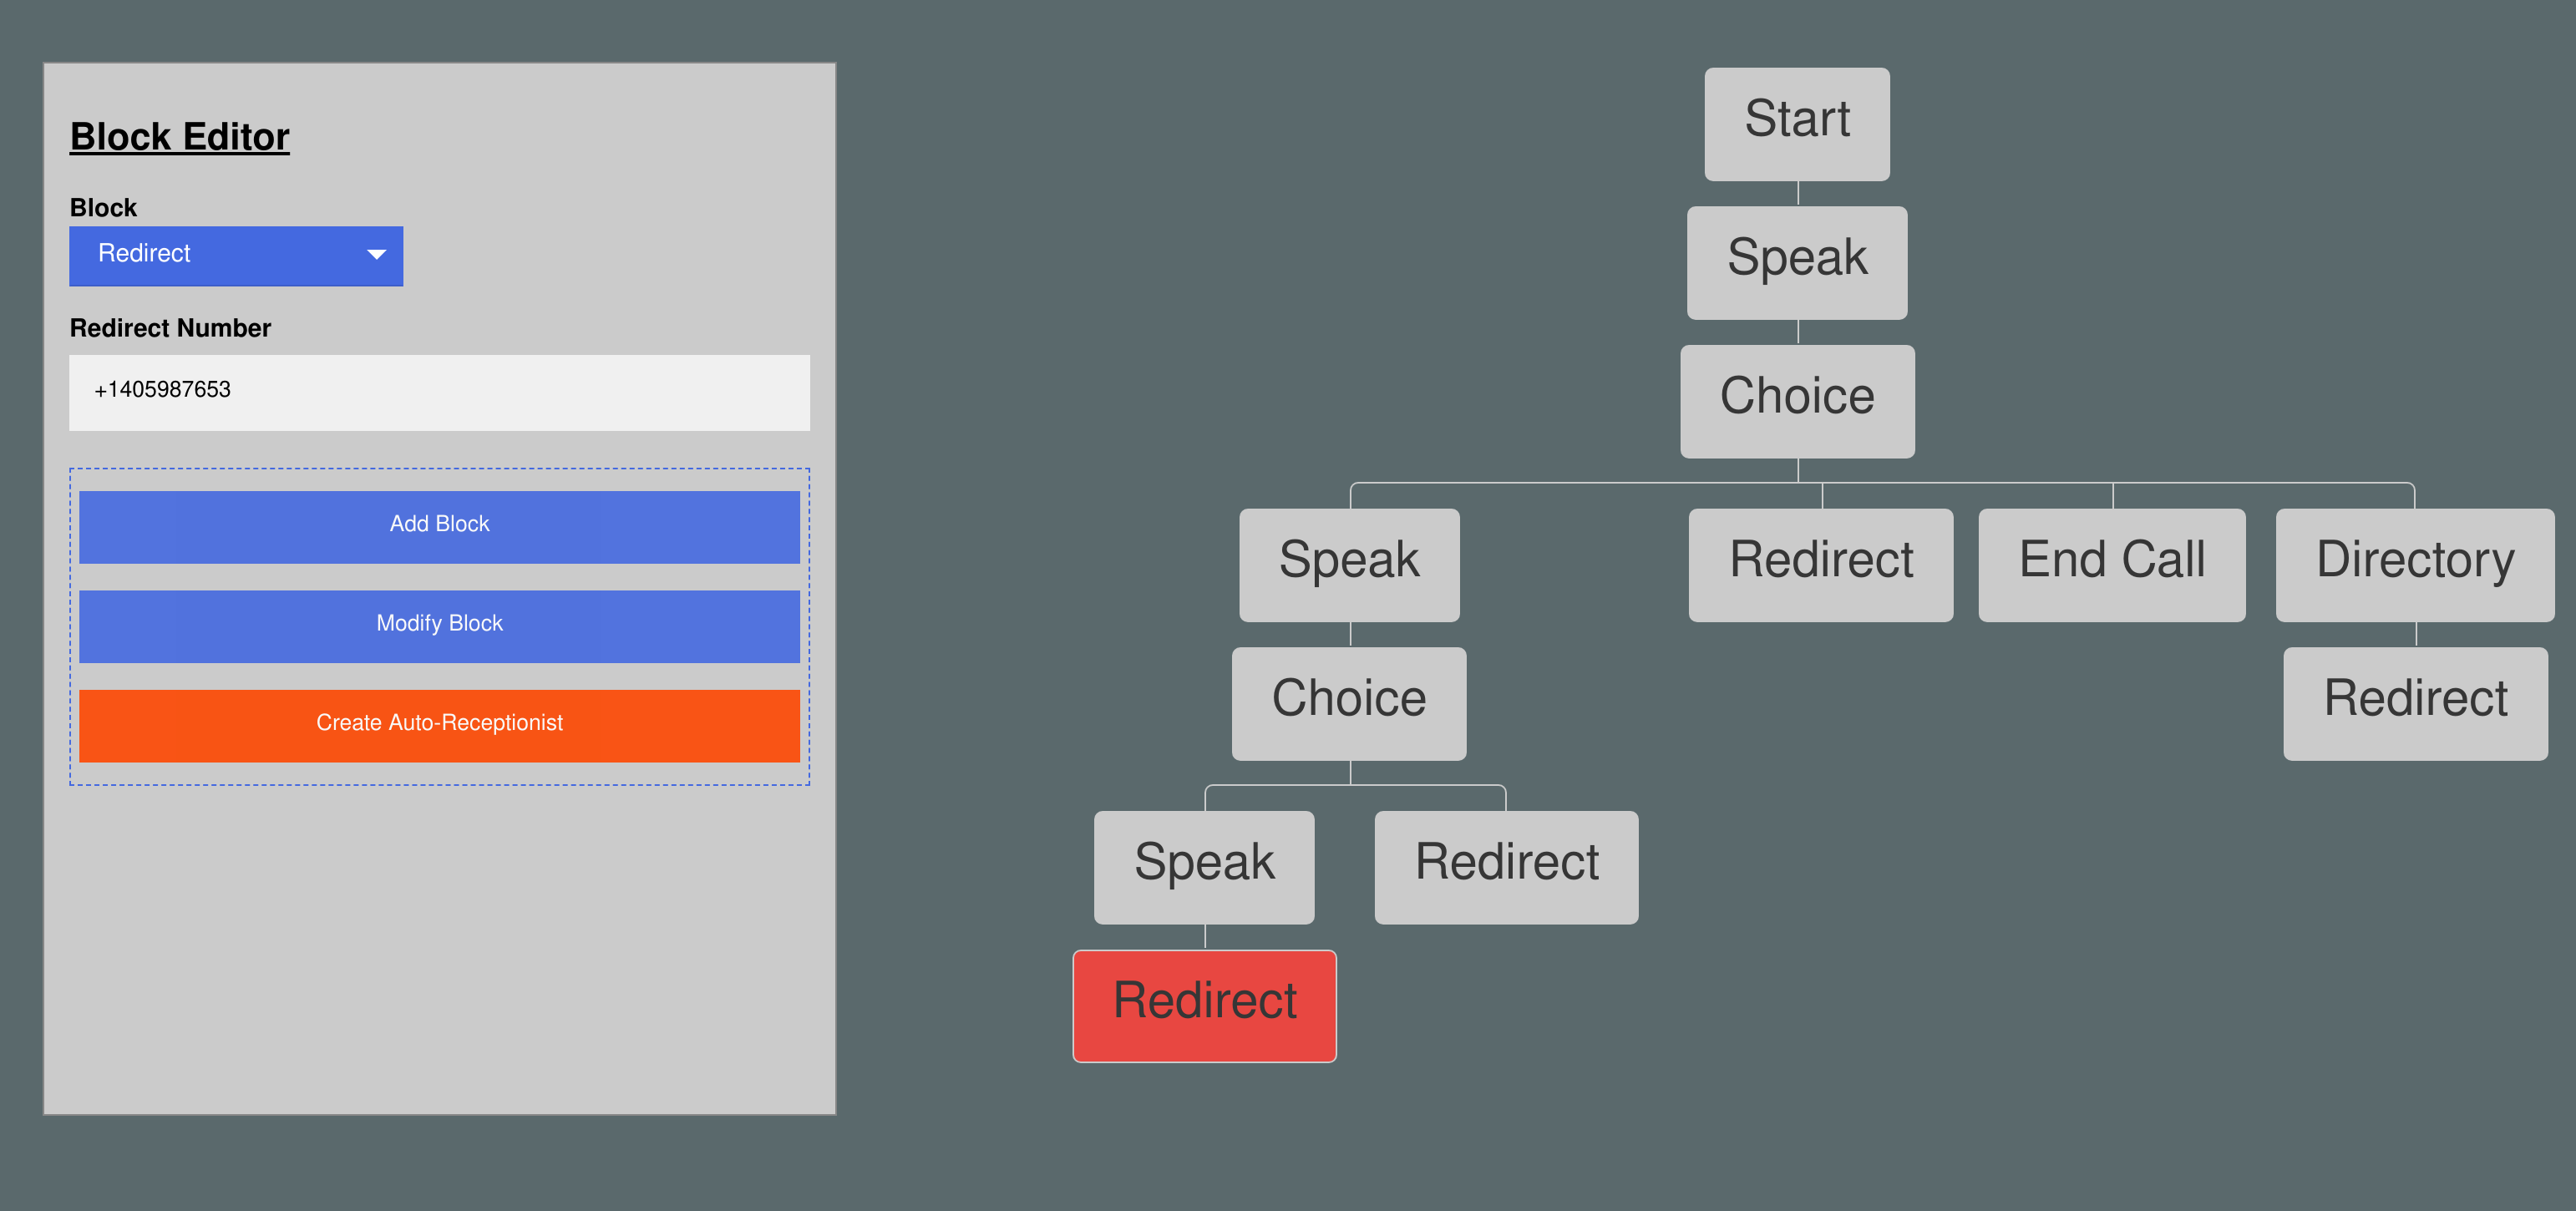
Task: Select the Redirect node left of End Call
Action: (x=1820, y=564)
